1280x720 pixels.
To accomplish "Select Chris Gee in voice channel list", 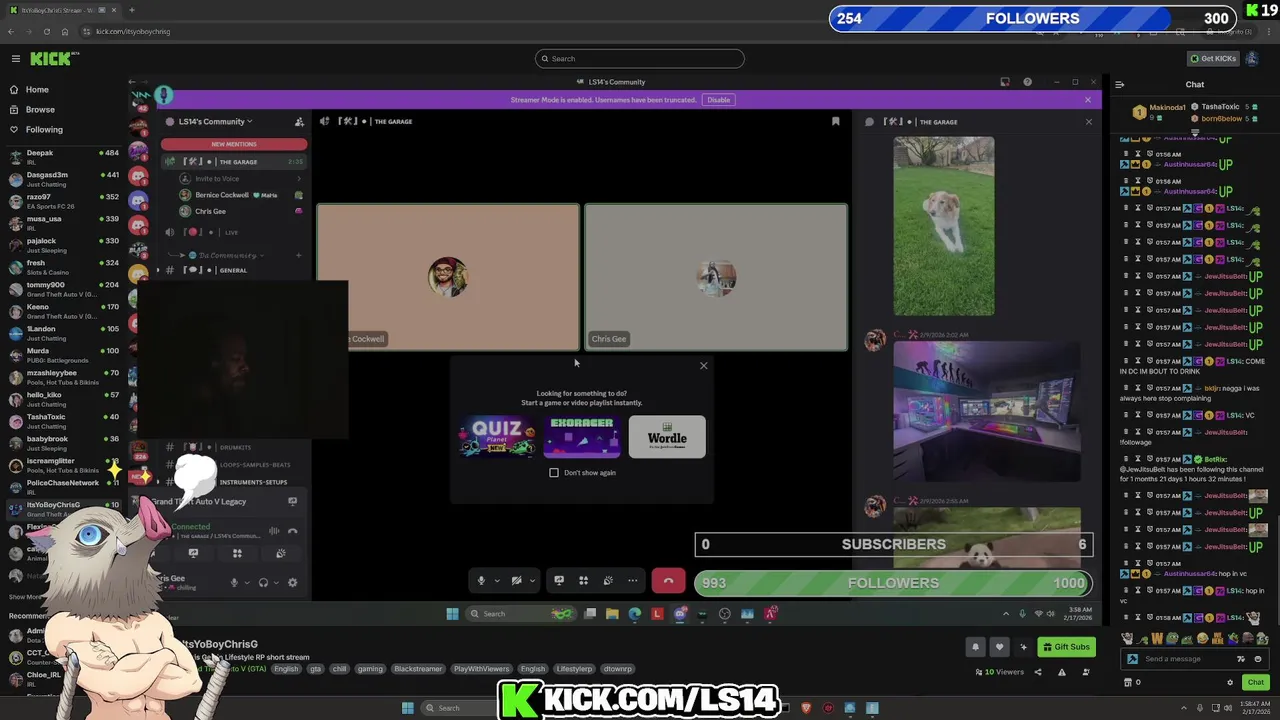I will click(x=240, y=212).
